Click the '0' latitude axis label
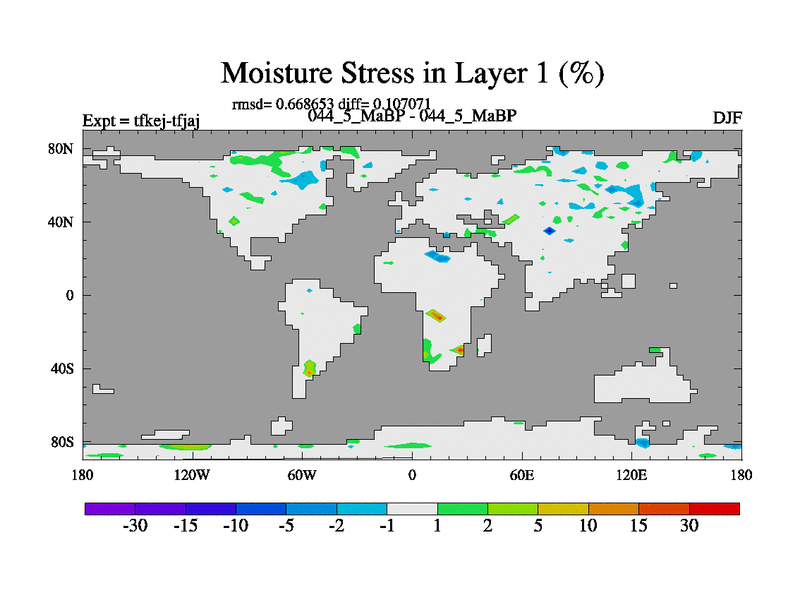This screenshot has height=600, width=800. [x=69, y=296]
